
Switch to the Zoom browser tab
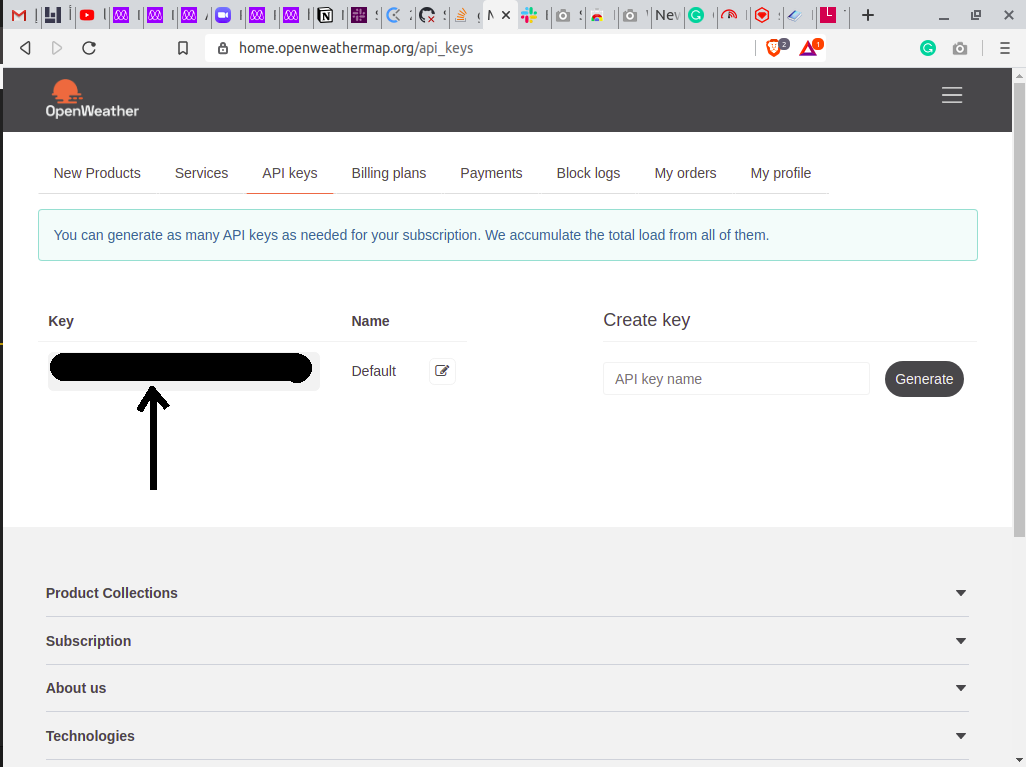click(223, 15)
